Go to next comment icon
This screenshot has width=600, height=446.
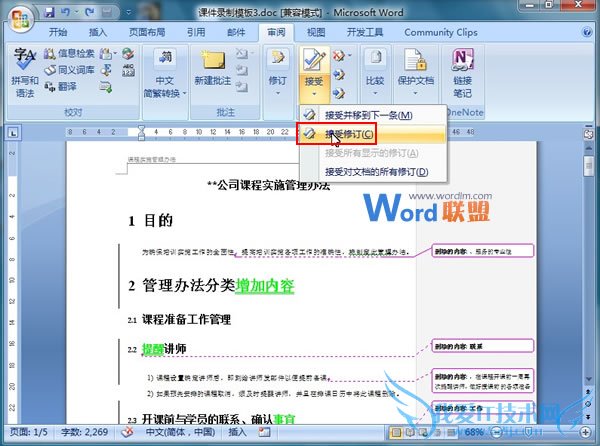click(242, 87)
